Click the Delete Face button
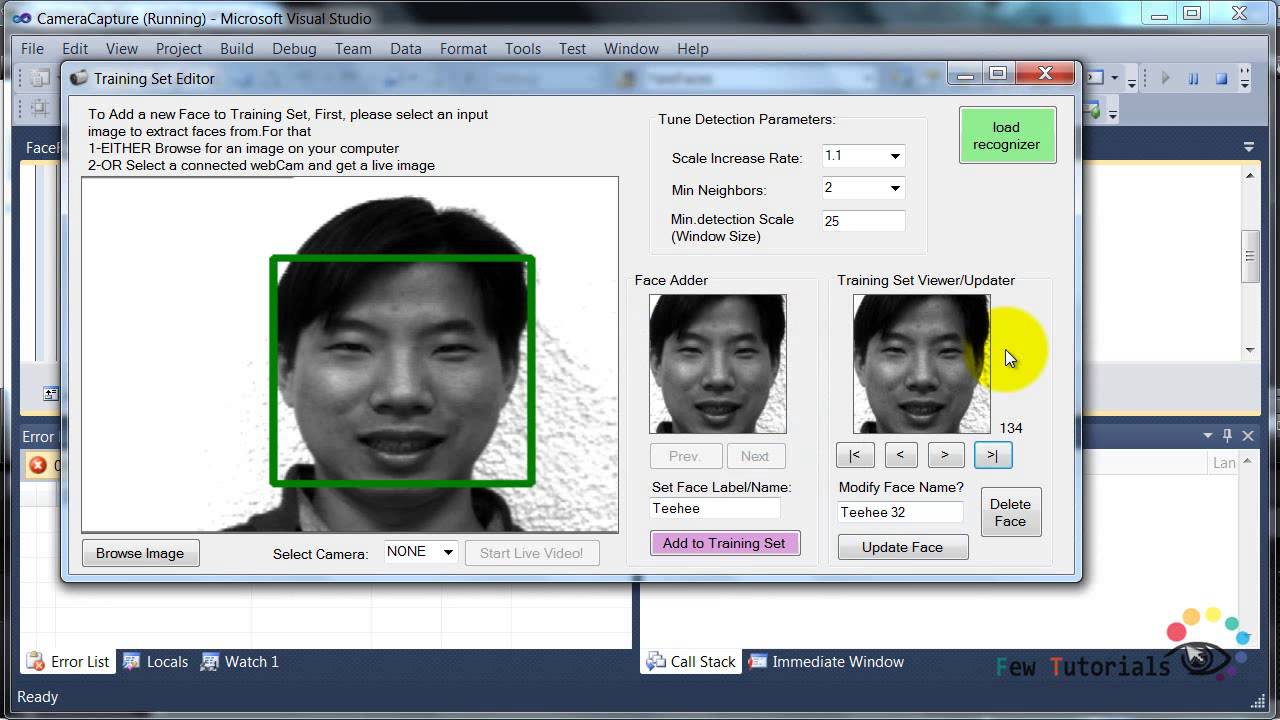This screenshot has height=720, width=1280. tap(1010, 512)
